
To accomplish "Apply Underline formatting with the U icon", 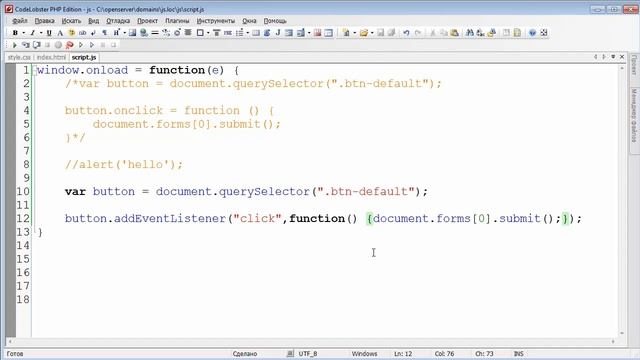I will [49, 33].
